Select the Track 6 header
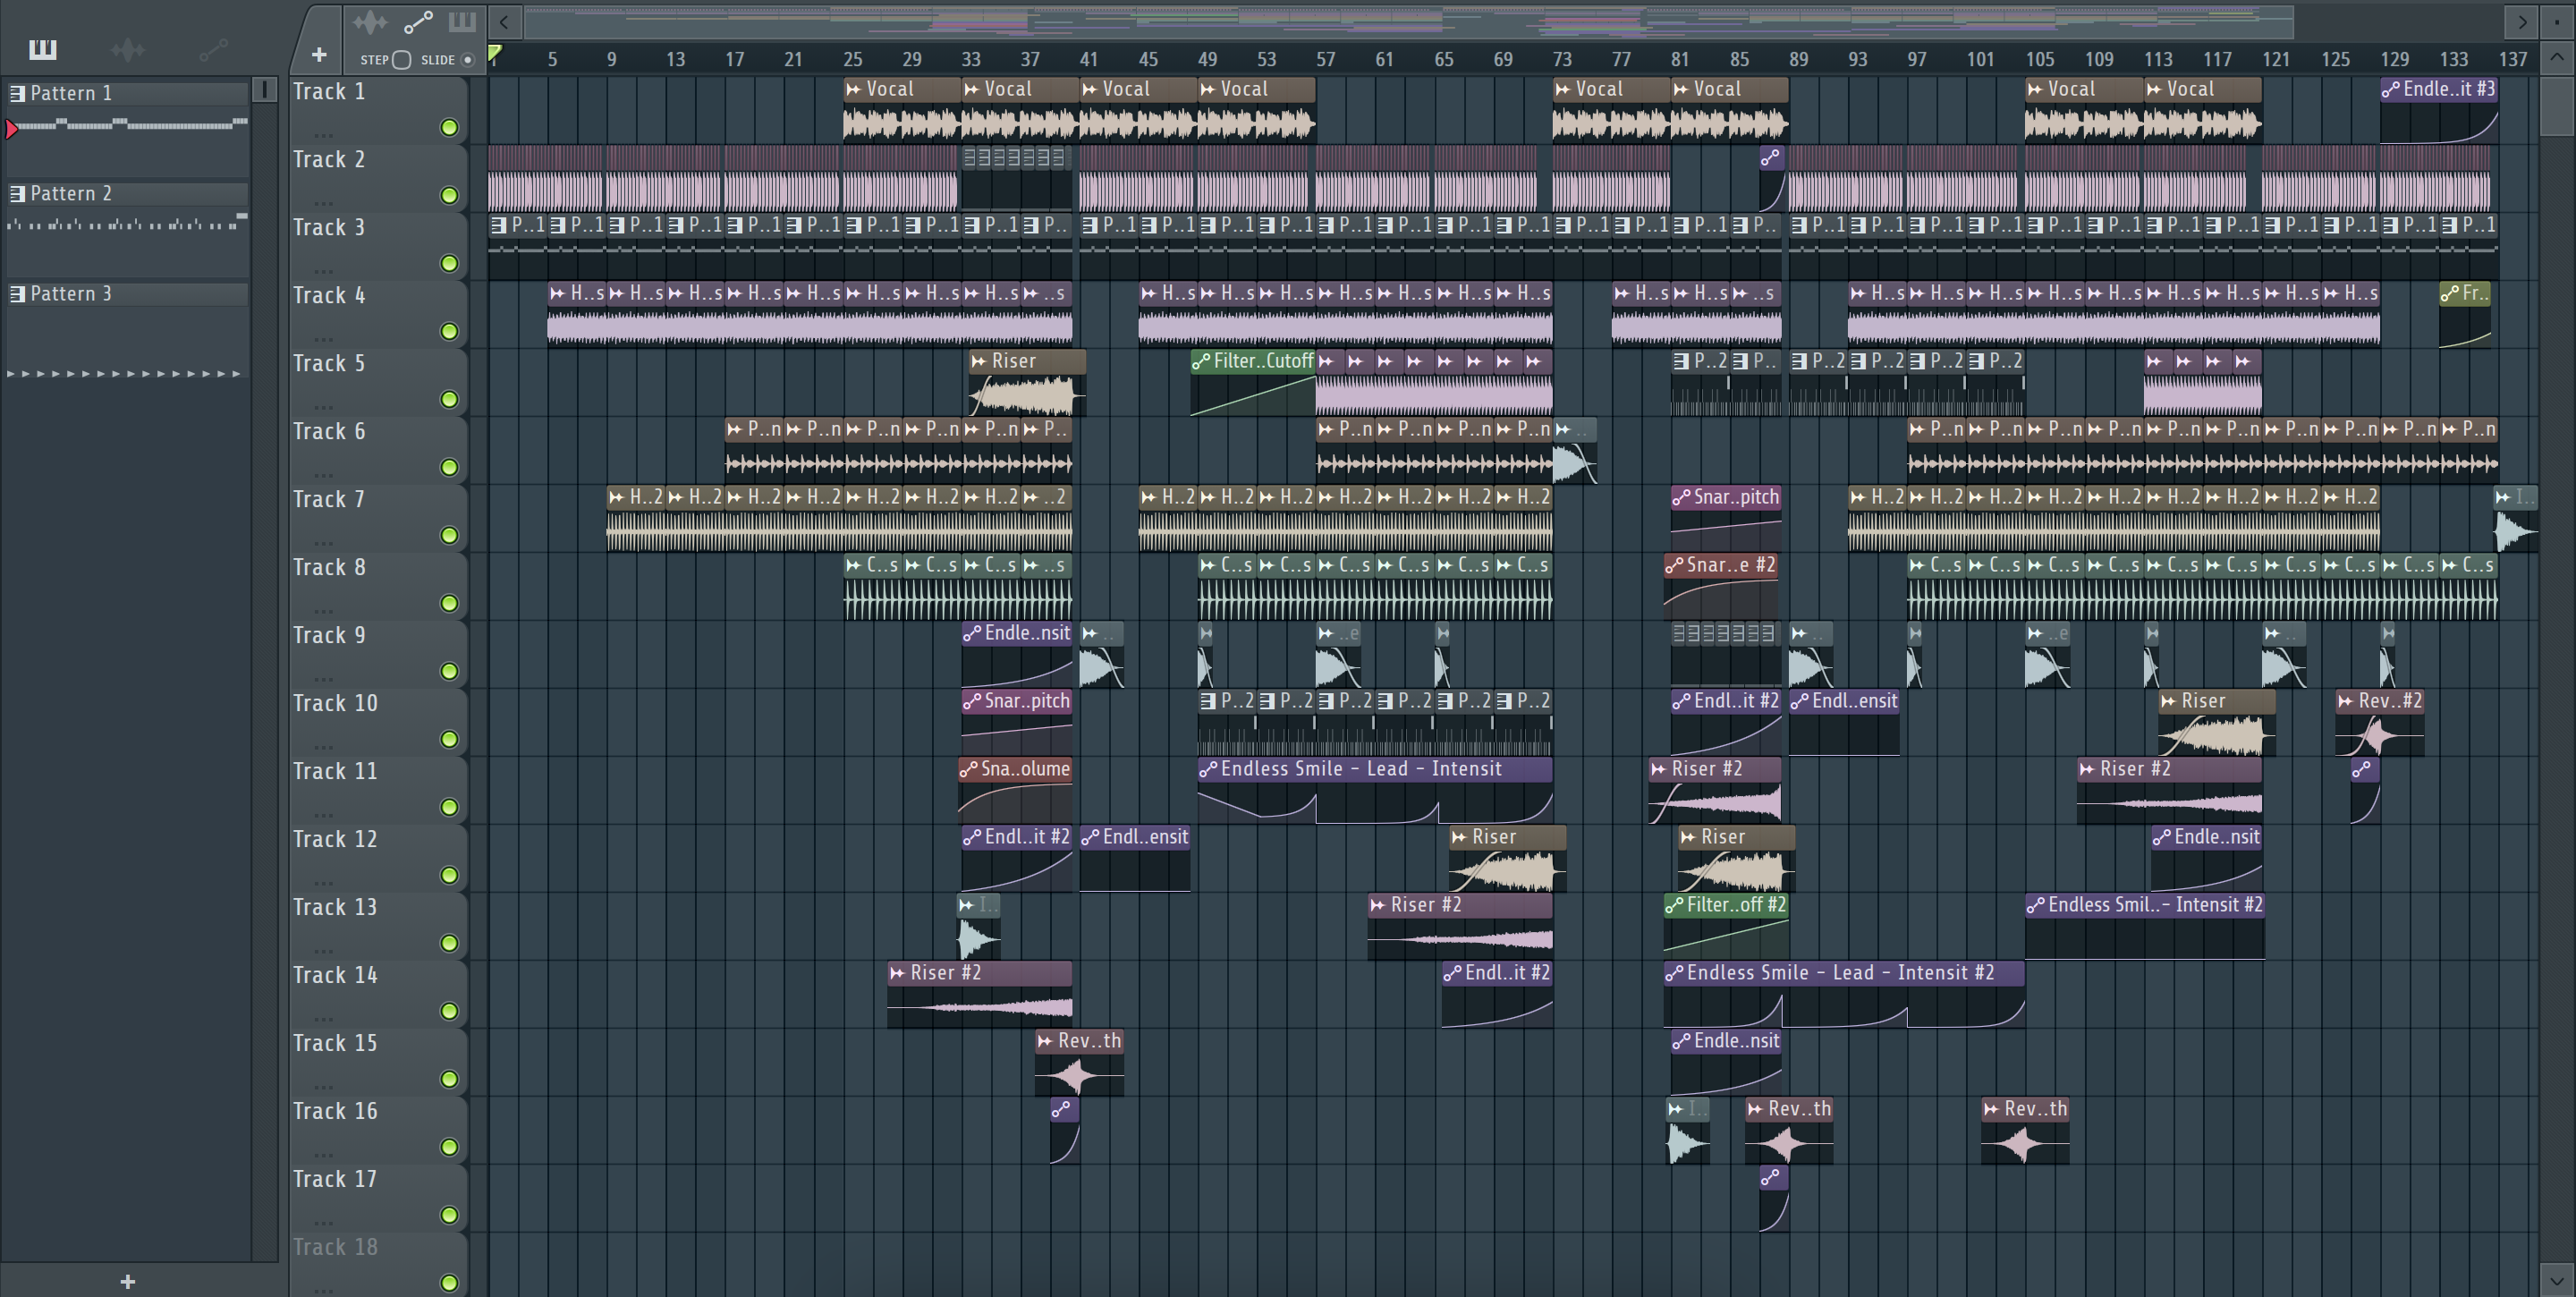This screenshot has height=1297, width=2576. point(378,450)
